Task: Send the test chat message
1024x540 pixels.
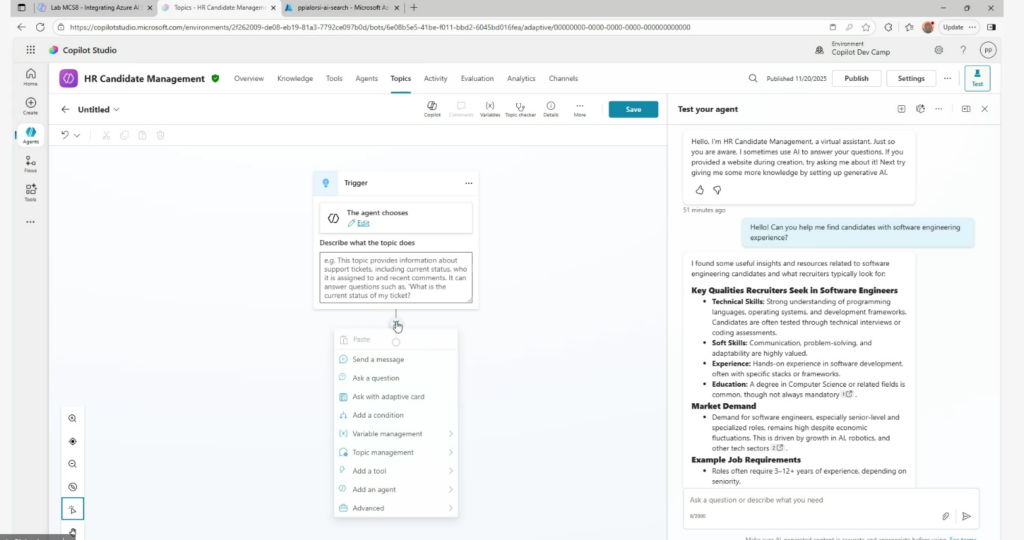Action: point(967,516)
